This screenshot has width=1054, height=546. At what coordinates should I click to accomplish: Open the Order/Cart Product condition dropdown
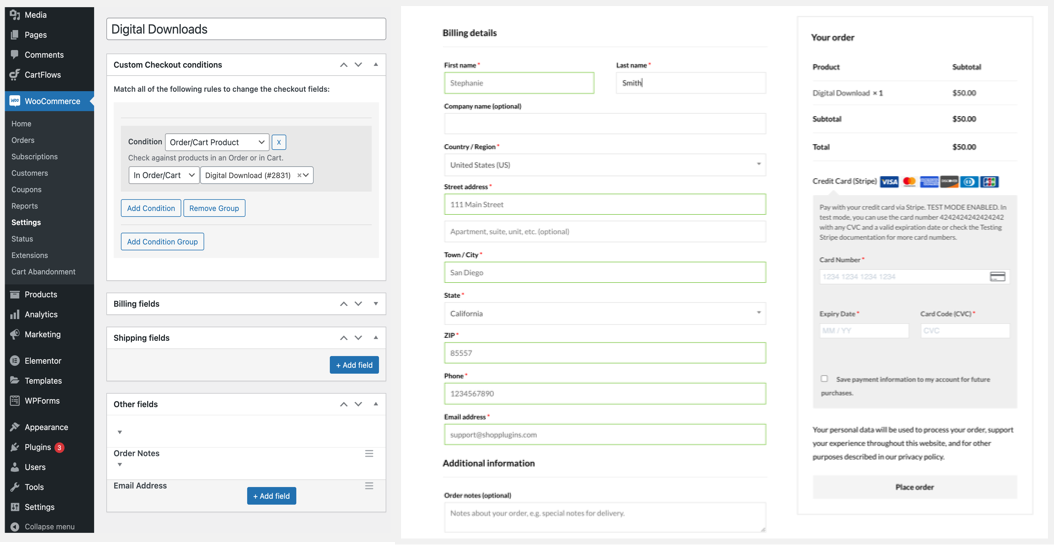click(x=216, y=143)
